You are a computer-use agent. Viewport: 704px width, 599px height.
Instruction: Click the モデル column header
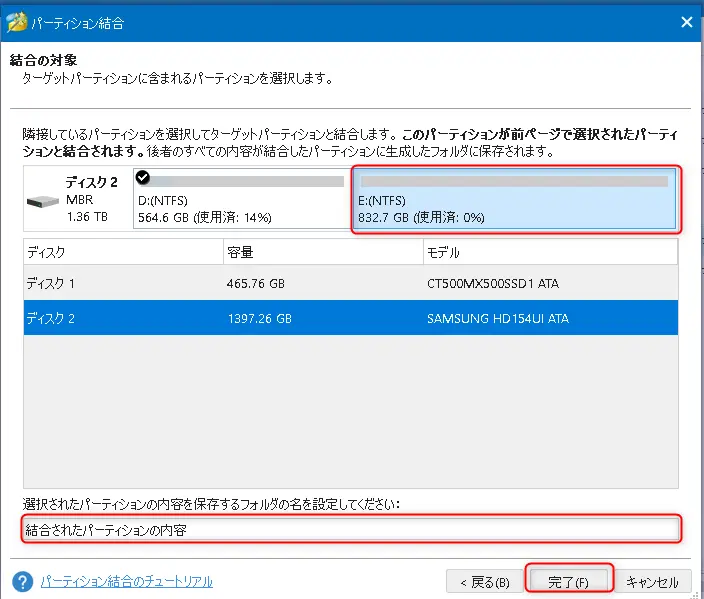point(550,252)
